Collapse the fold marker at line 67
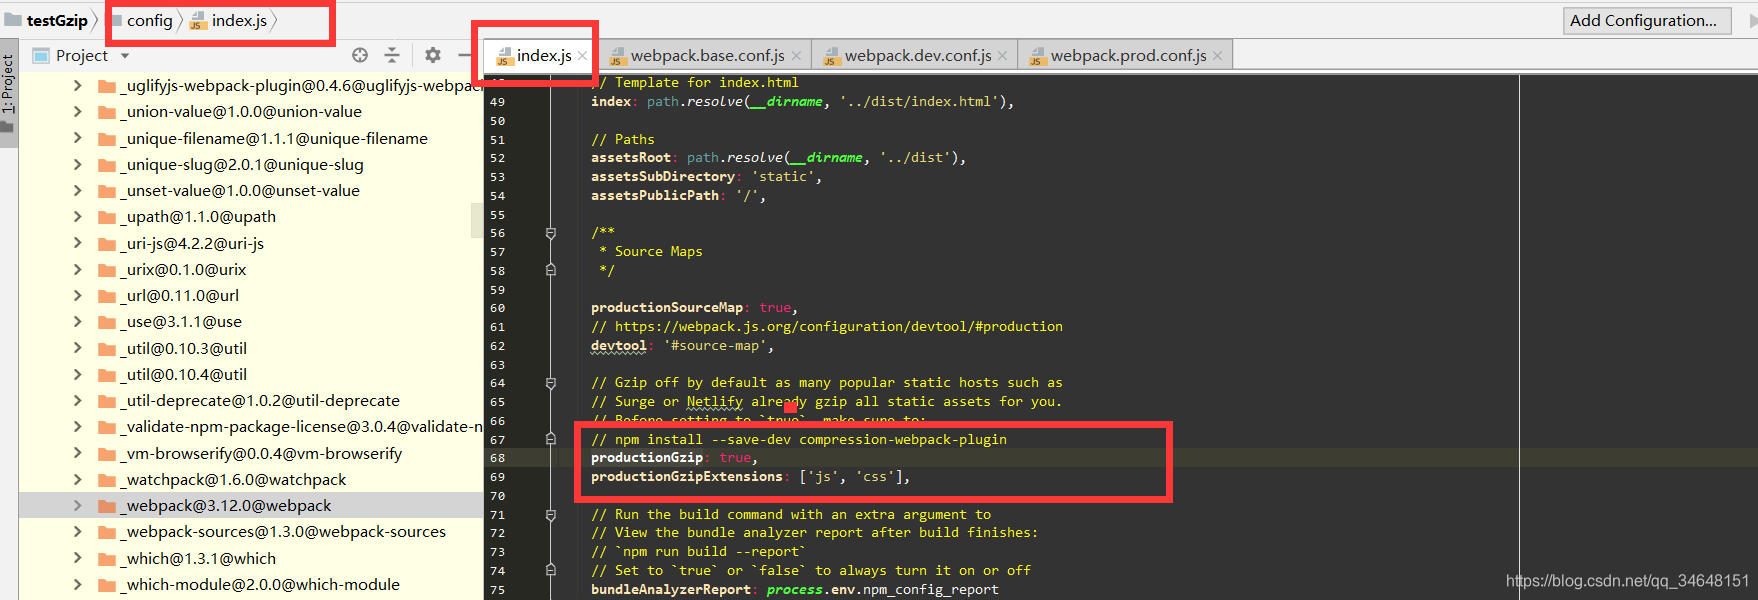Viewport: 1758px width, 600px height. pos(550,439)
